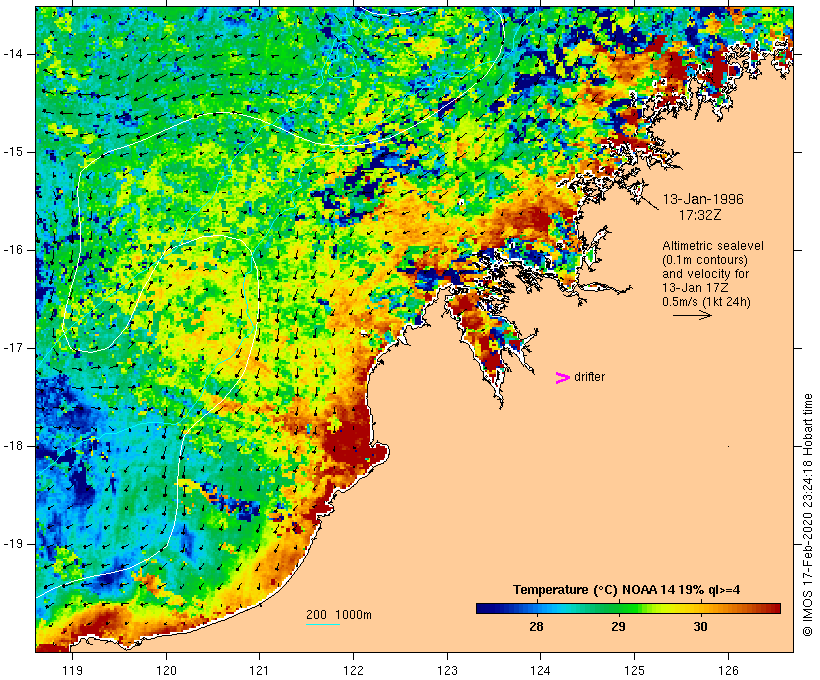820x680 pixels.
Task: Click the latitude axis label '-15'
Action: coord(13,152)
